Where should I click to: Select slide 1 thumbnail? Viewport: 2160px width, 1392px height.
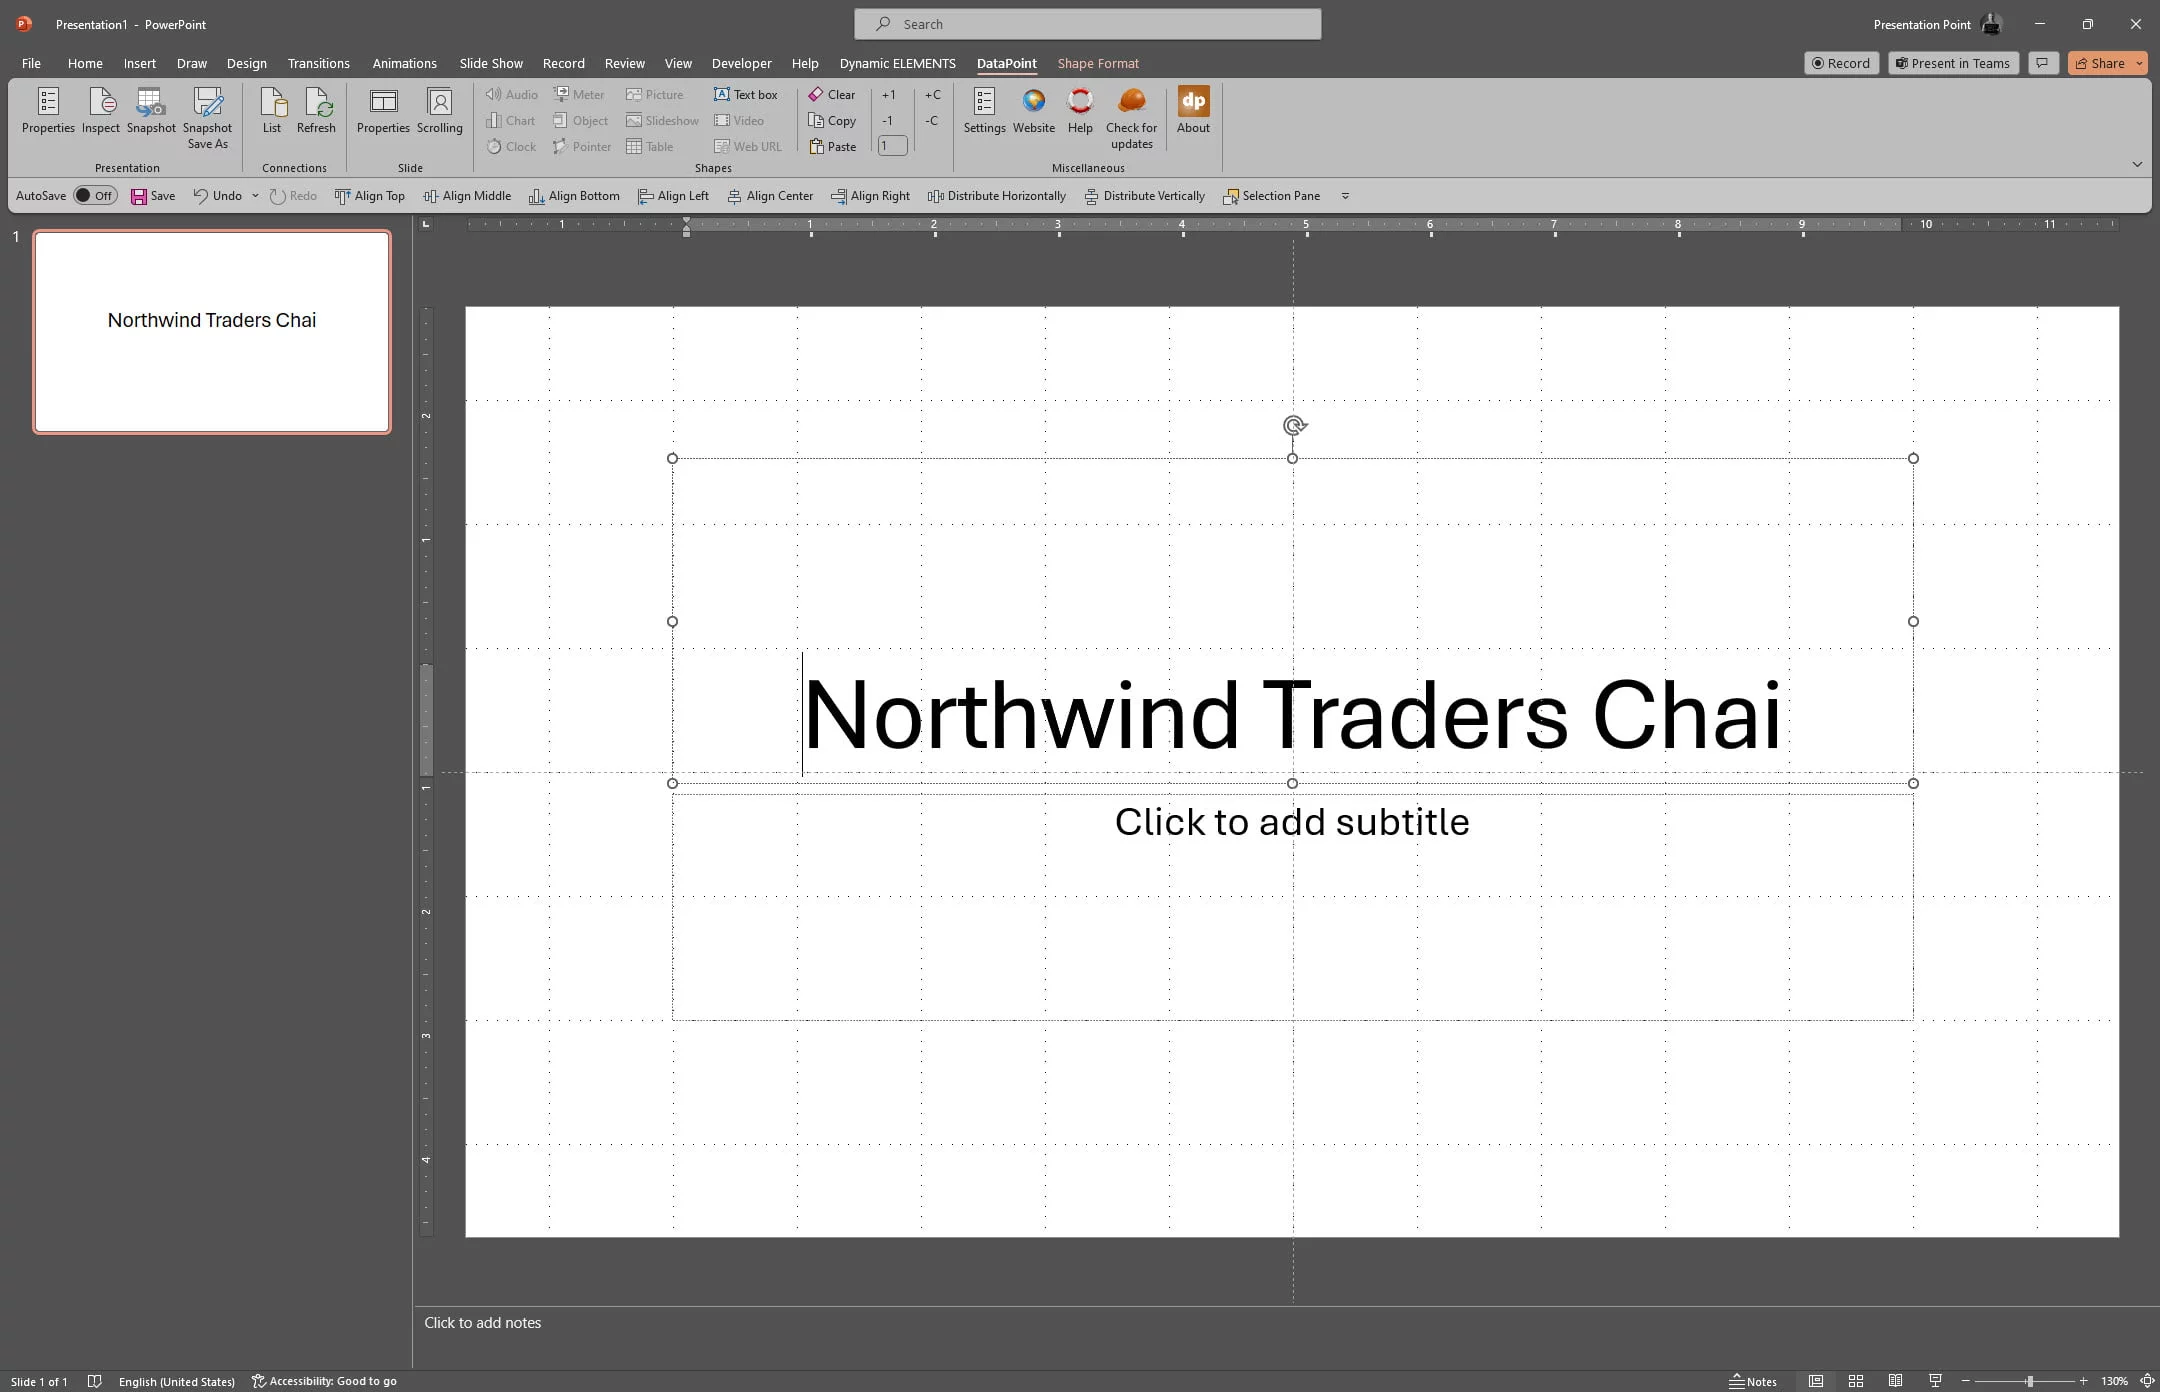pyautogui.click(x=212, y=332)
